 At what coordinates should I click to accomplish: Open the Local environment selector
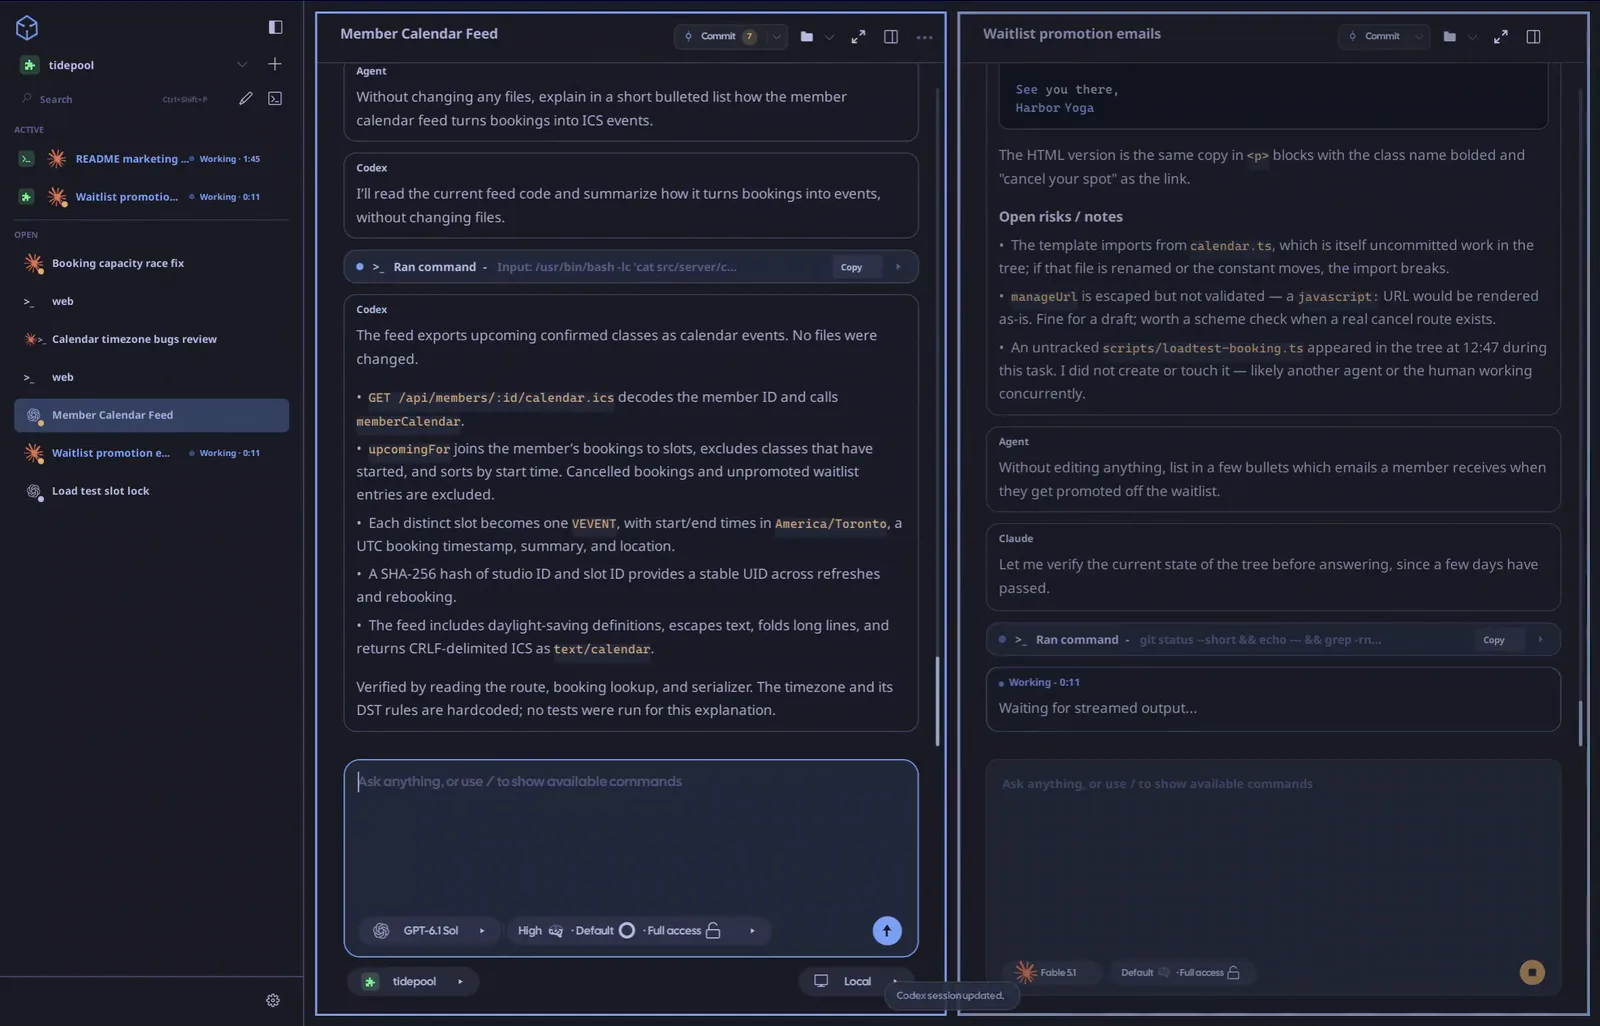857,982
